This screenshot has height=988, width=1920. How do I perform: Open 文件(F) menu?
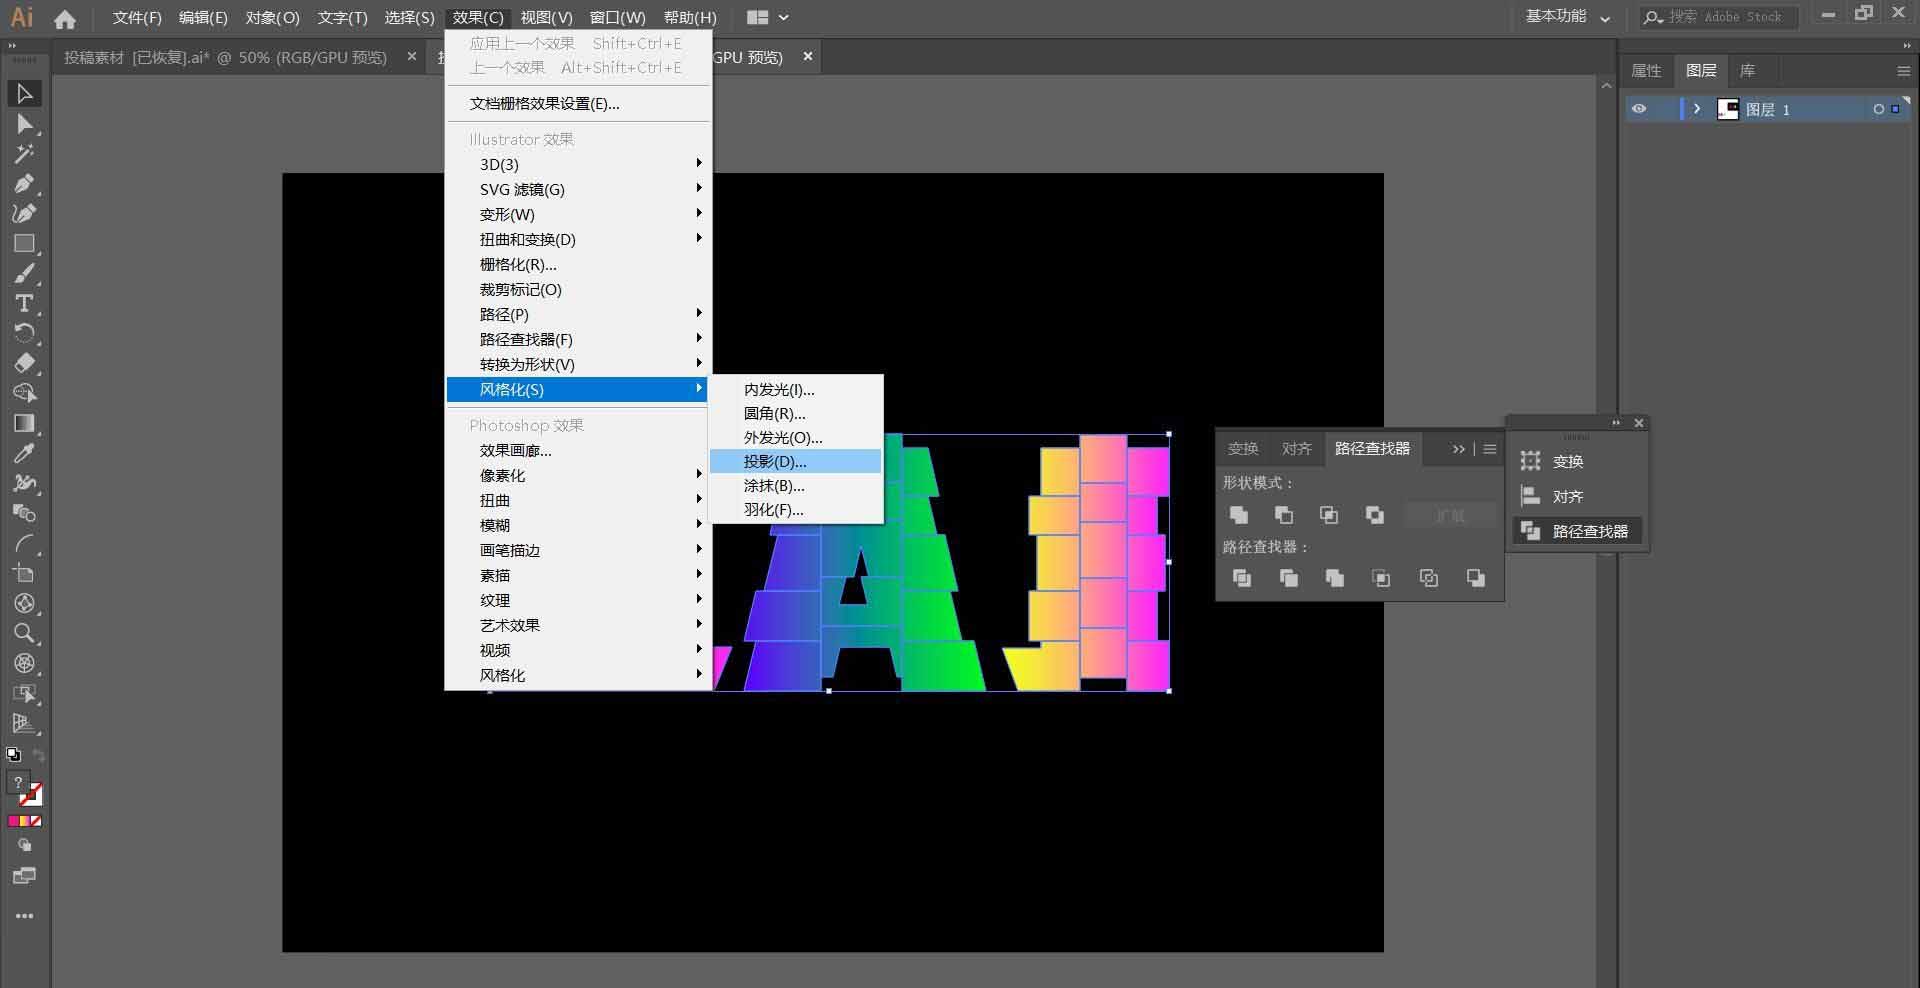pyautogui.click(x=137, y=17)
